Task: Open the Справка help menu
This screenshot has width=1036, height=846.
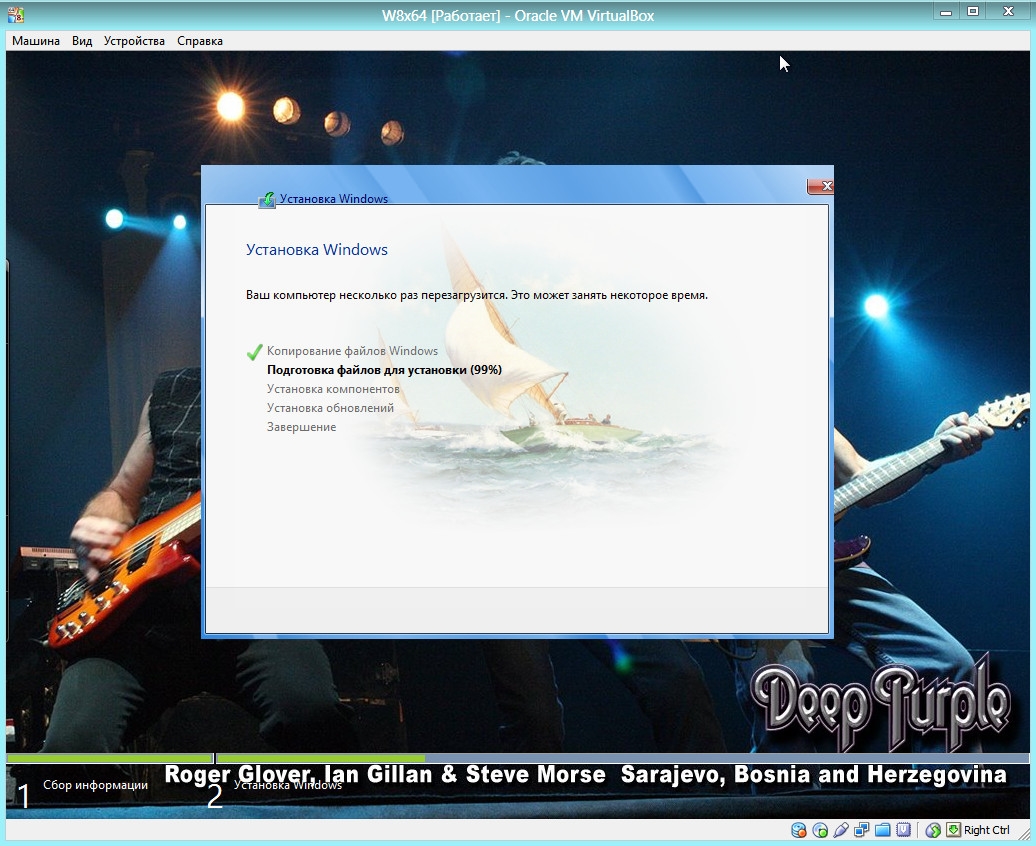Action: pyautogui.click(x=200, y=41)
